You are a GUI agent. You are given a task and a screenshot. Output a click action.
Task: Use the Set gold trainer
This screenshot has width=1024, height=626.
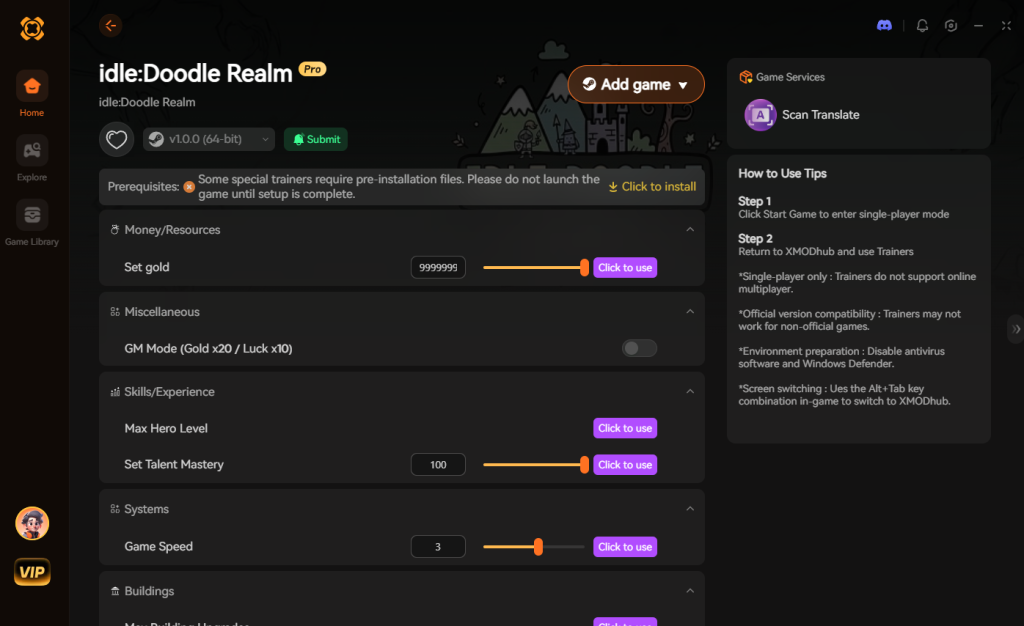624,268
